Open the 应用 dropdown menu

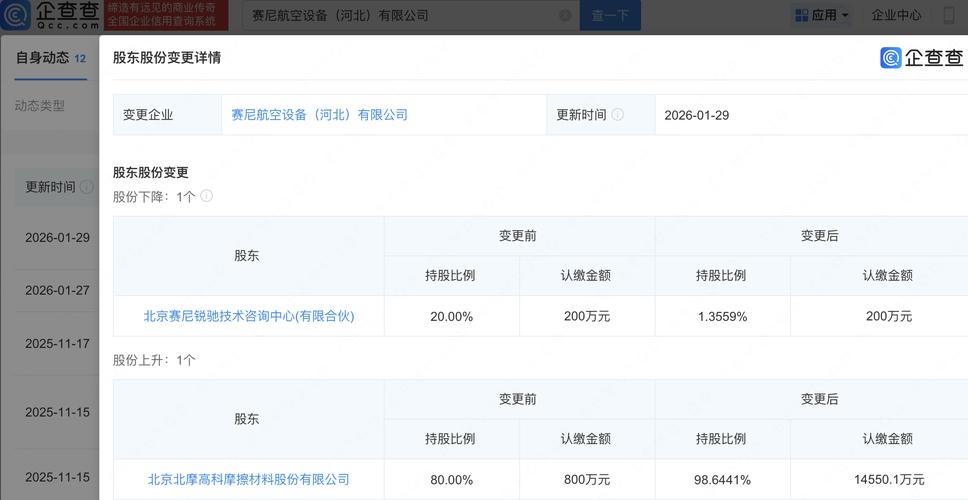point(822,15)
